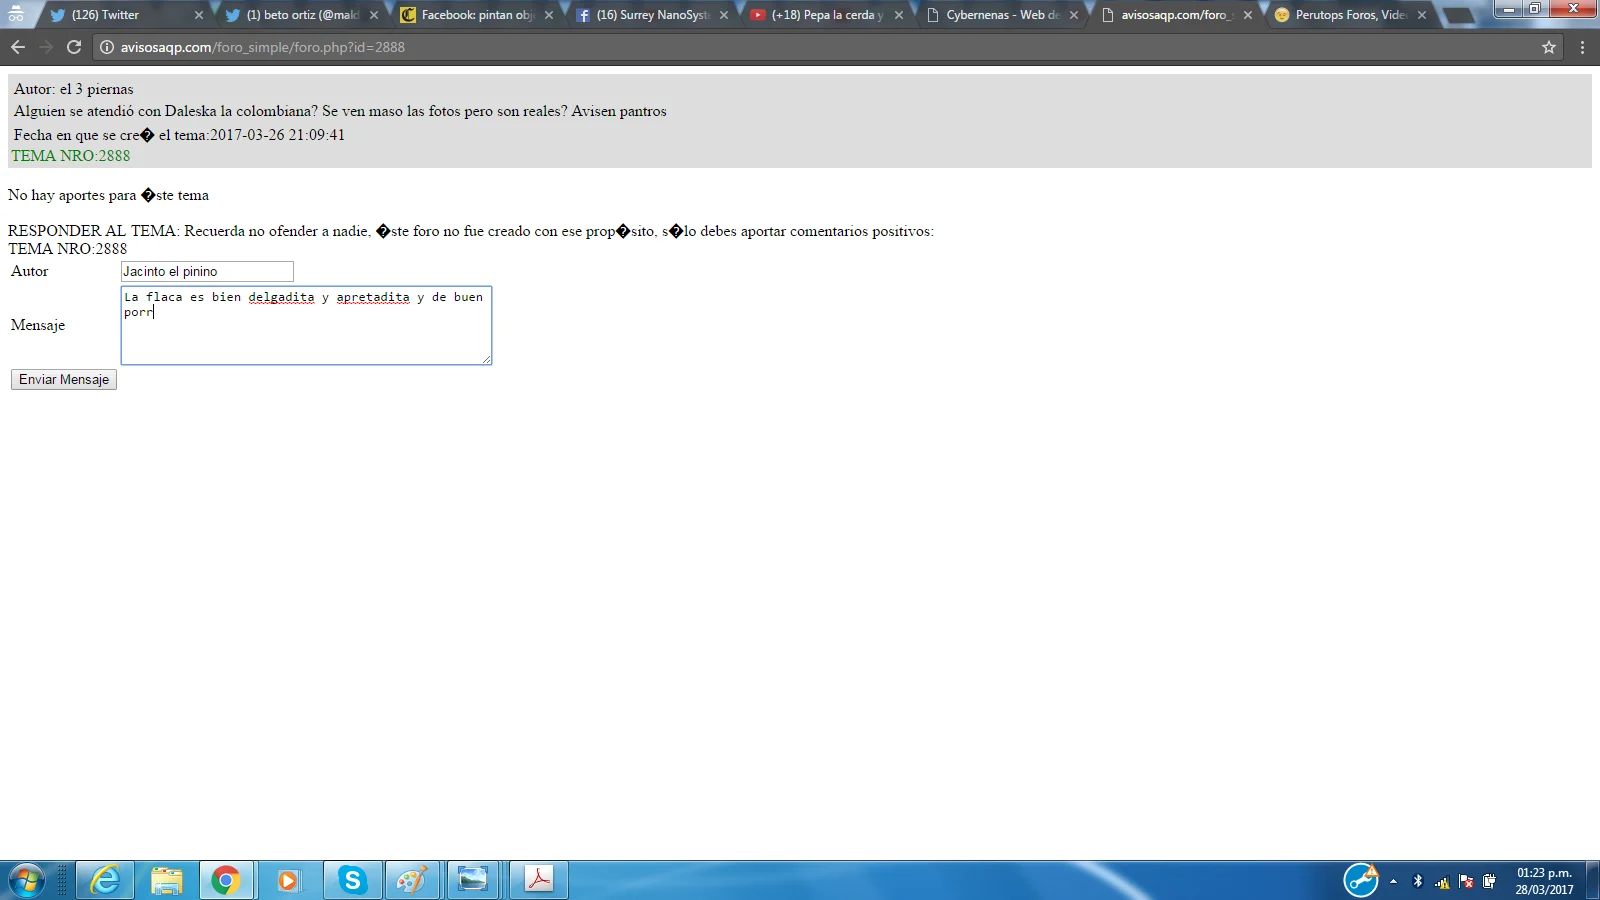Close the Surrey NanoSystems Facebook tab

tap(723, 15)
